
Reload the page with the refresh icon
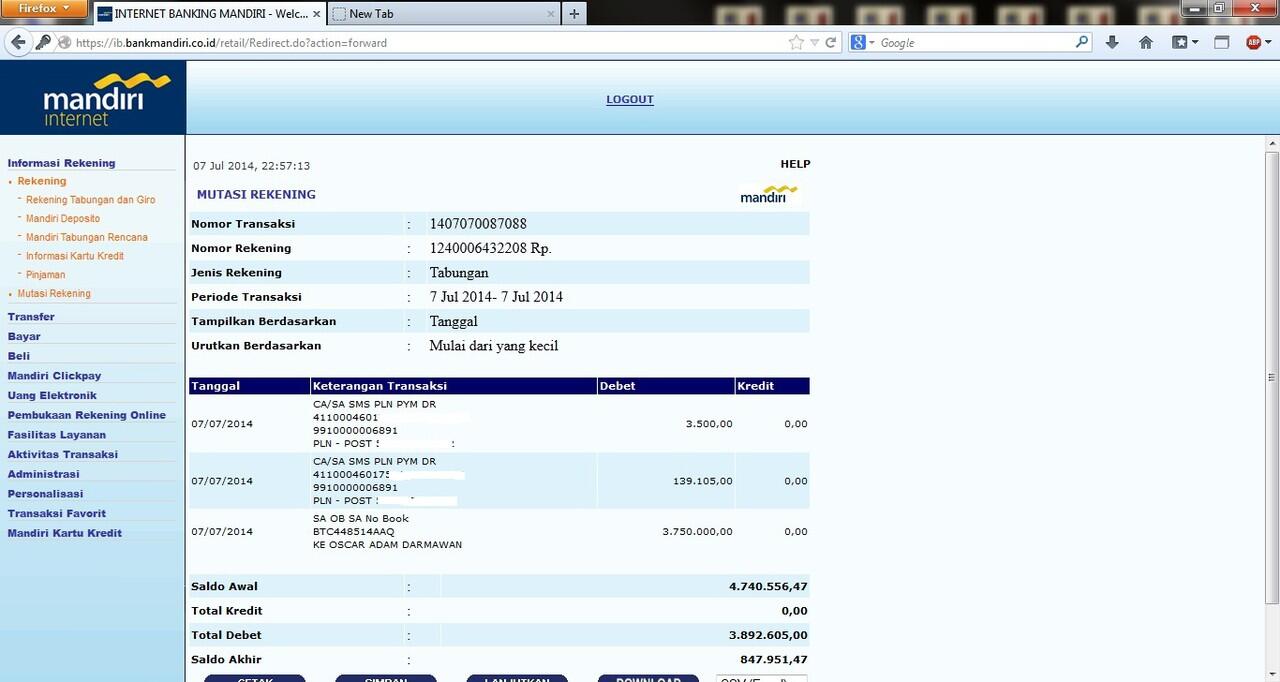831,43
